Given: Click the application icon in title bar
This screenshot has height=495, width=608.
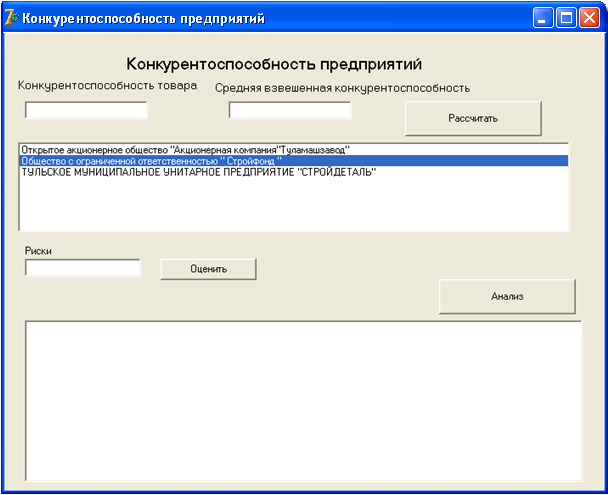Looking at the screenshot, I should coord(11,18).
